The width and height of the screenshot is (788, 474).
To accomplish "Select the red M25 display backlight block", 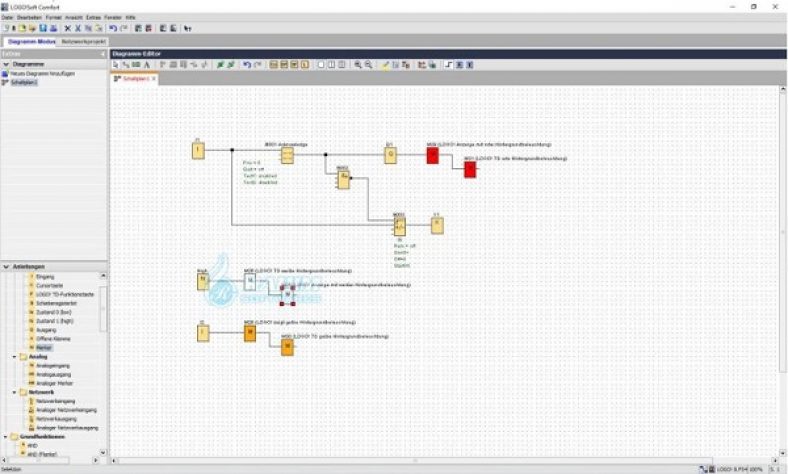I will click(432, 155).
